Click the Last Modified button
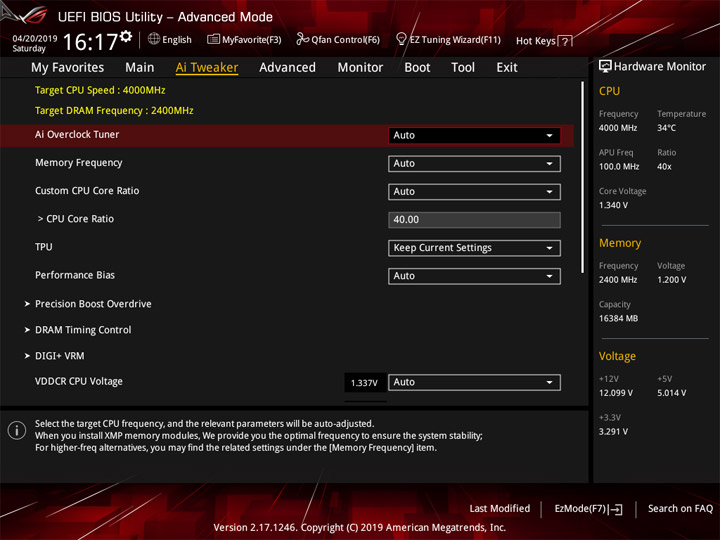Screen dimensions: 720x540 pos(500,508)
